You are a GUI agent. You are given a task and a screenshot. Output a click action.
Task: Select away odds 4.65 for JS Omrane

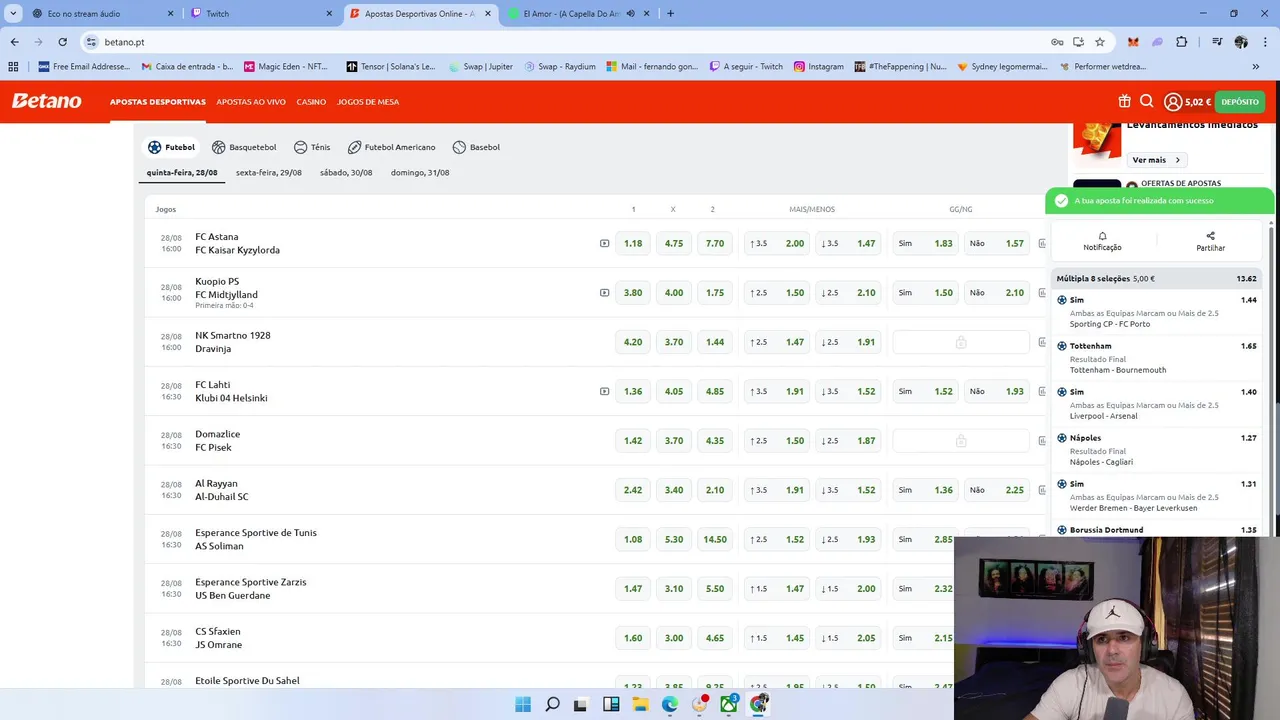[x=715, y=638]
